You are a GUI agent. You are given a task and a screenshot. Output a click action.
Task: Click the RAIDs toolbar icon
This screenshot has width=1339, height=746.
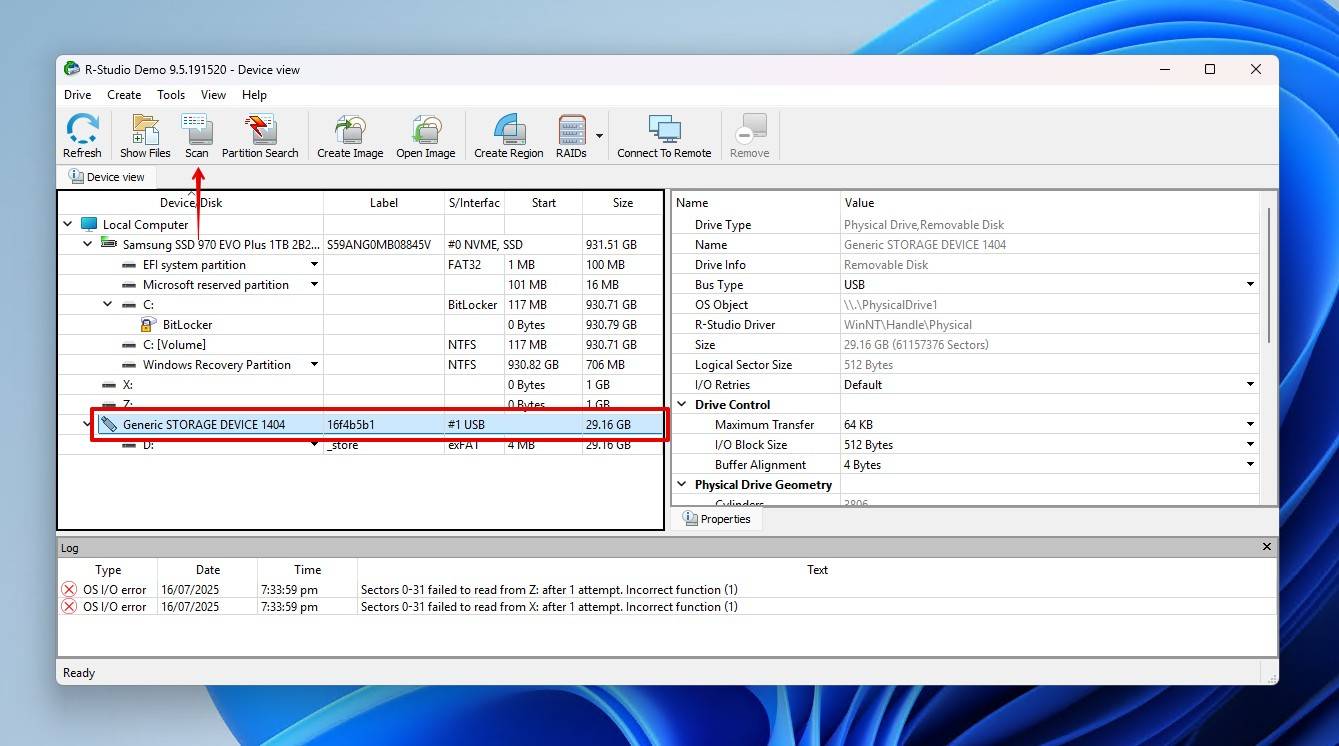coord(571,136)
